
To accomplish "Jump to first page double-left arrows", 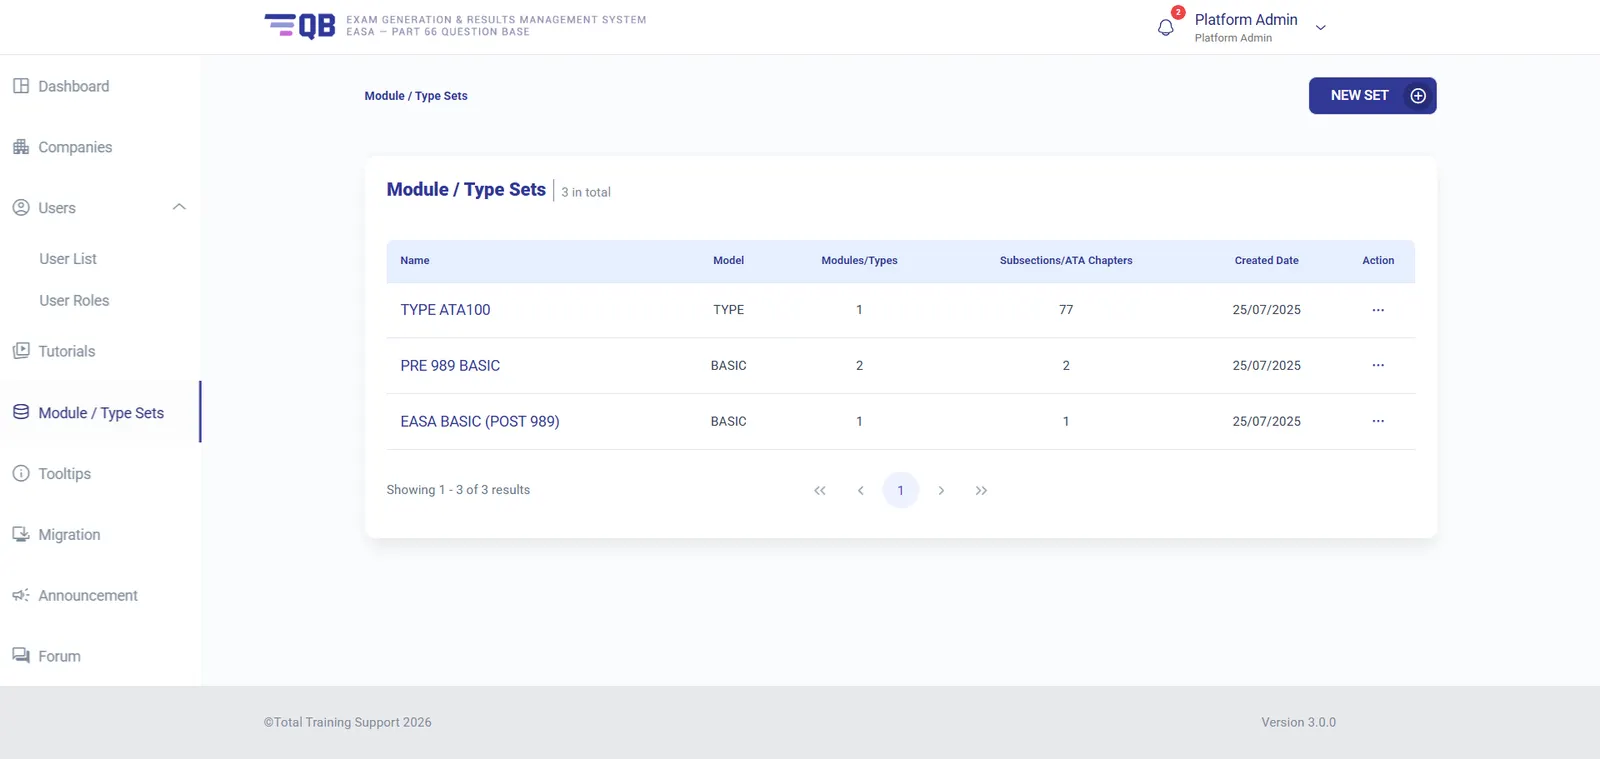I will click(820, 490).
